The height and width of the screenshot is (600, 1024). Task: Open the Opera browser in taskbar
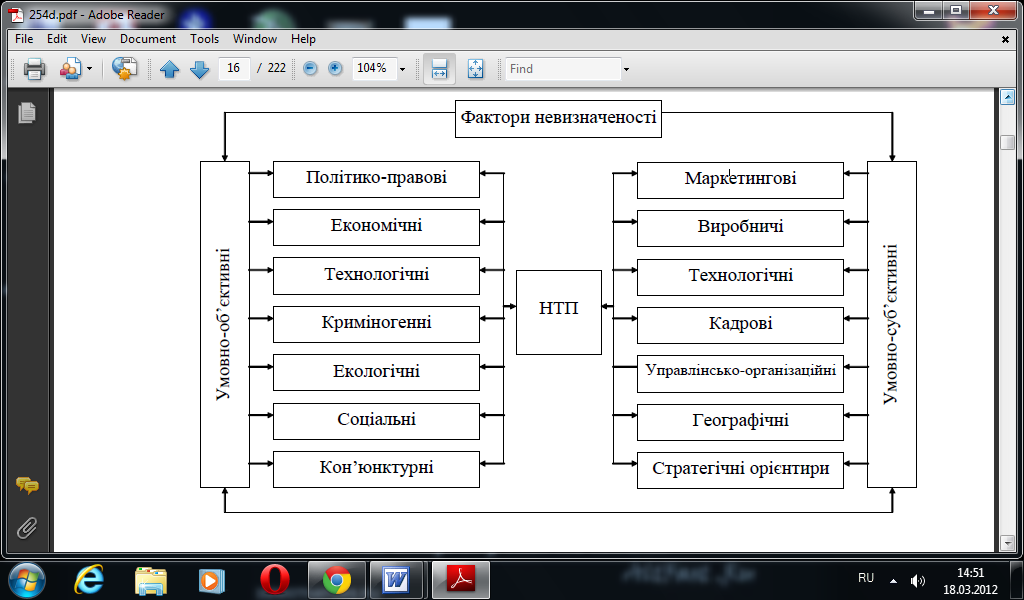[275, 580]
